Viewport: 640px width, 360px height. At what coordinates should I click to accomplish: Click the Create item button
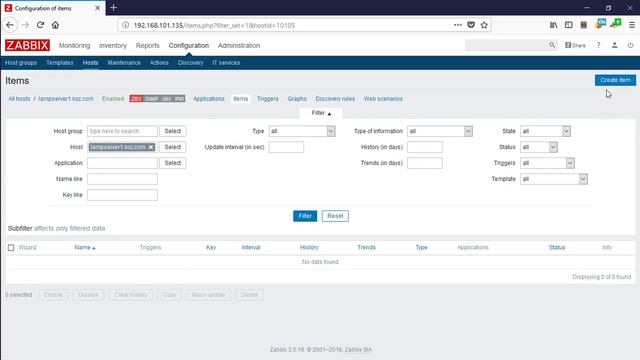pyautogui.click(x=615, y=80)
